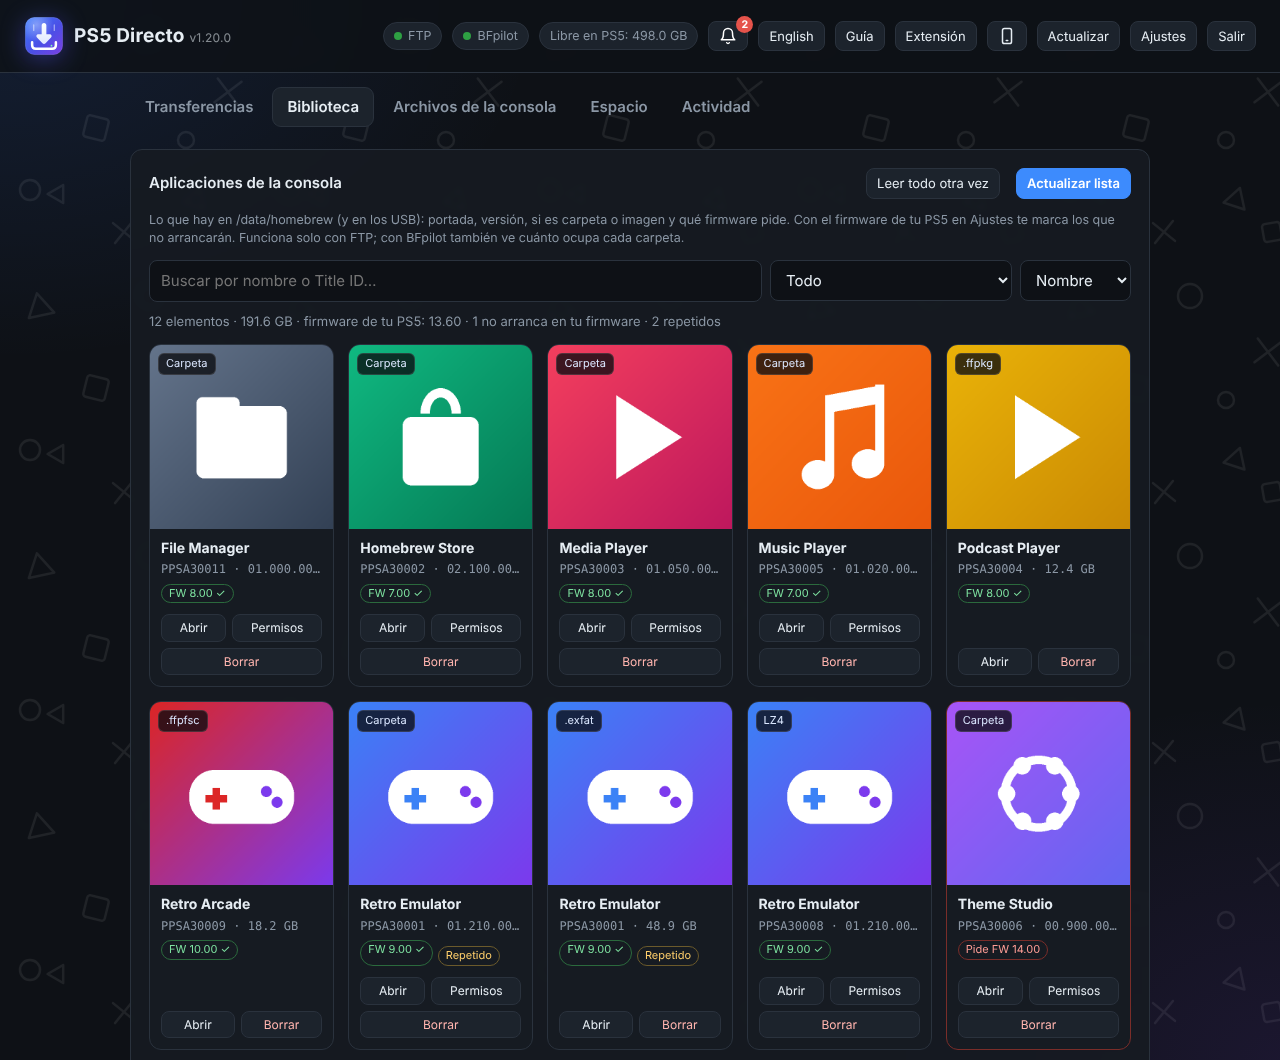Viewport: 1280px width, 1060px height.
Task: Click Leer todo otra vez button
Action: pos(933,184)
